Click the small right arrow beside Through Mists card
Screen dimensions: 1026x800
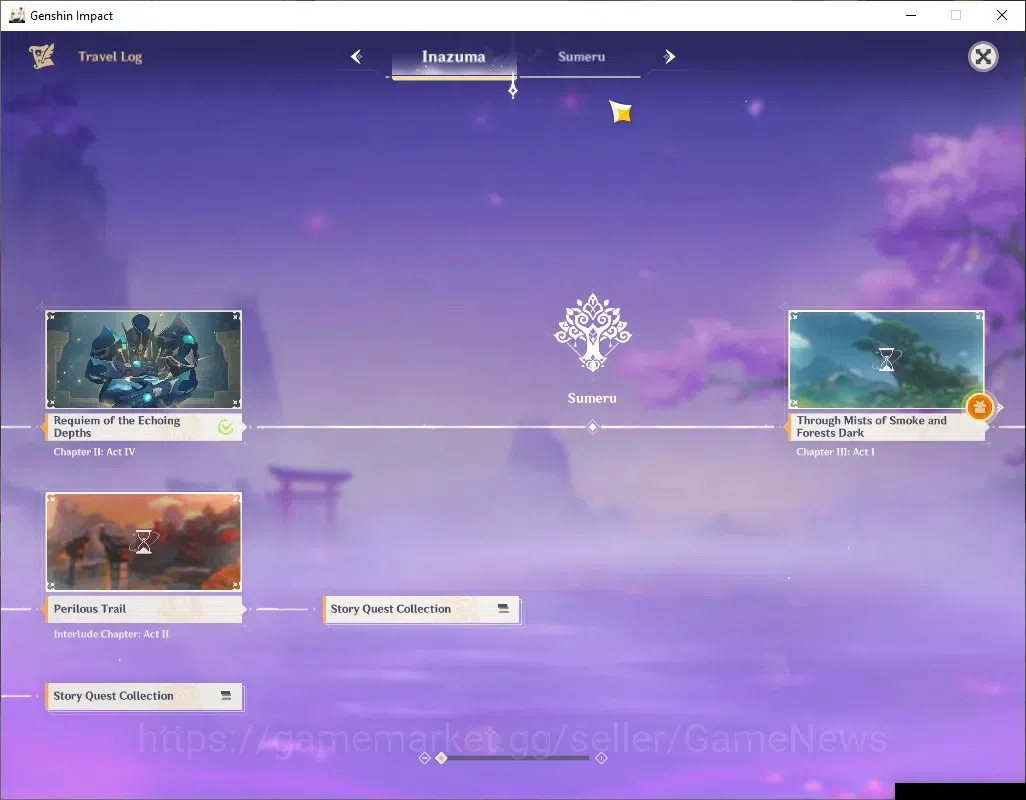click(1000, 407)
